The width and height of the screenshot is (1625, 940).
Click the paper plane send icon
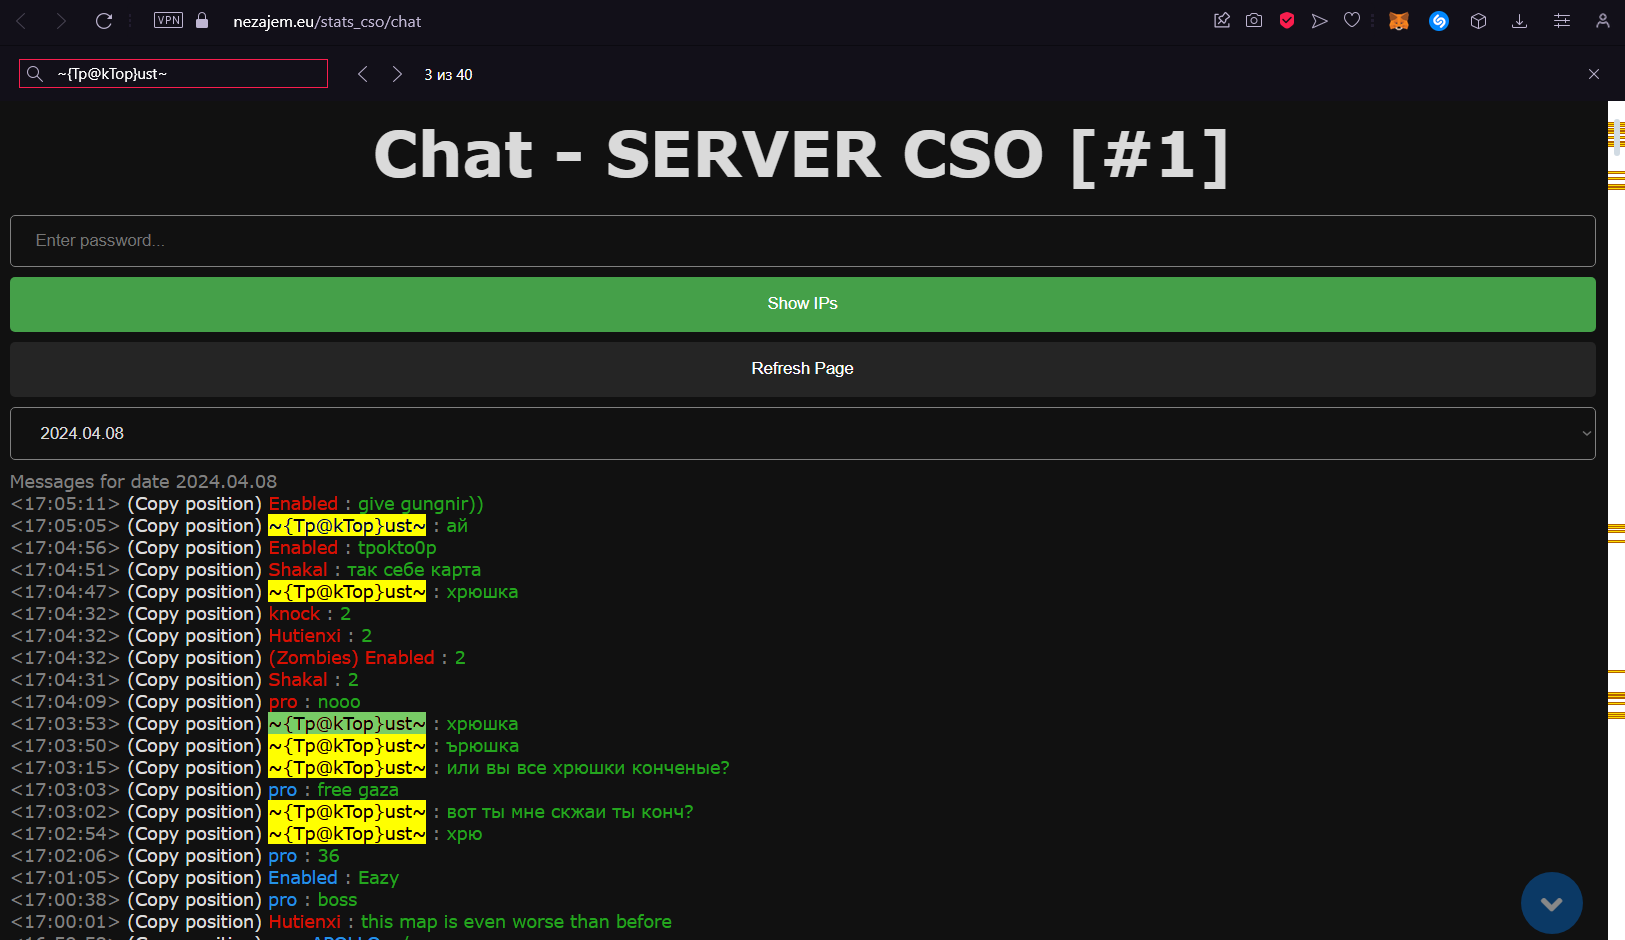pyautogui.click(x=1320, y=21)
